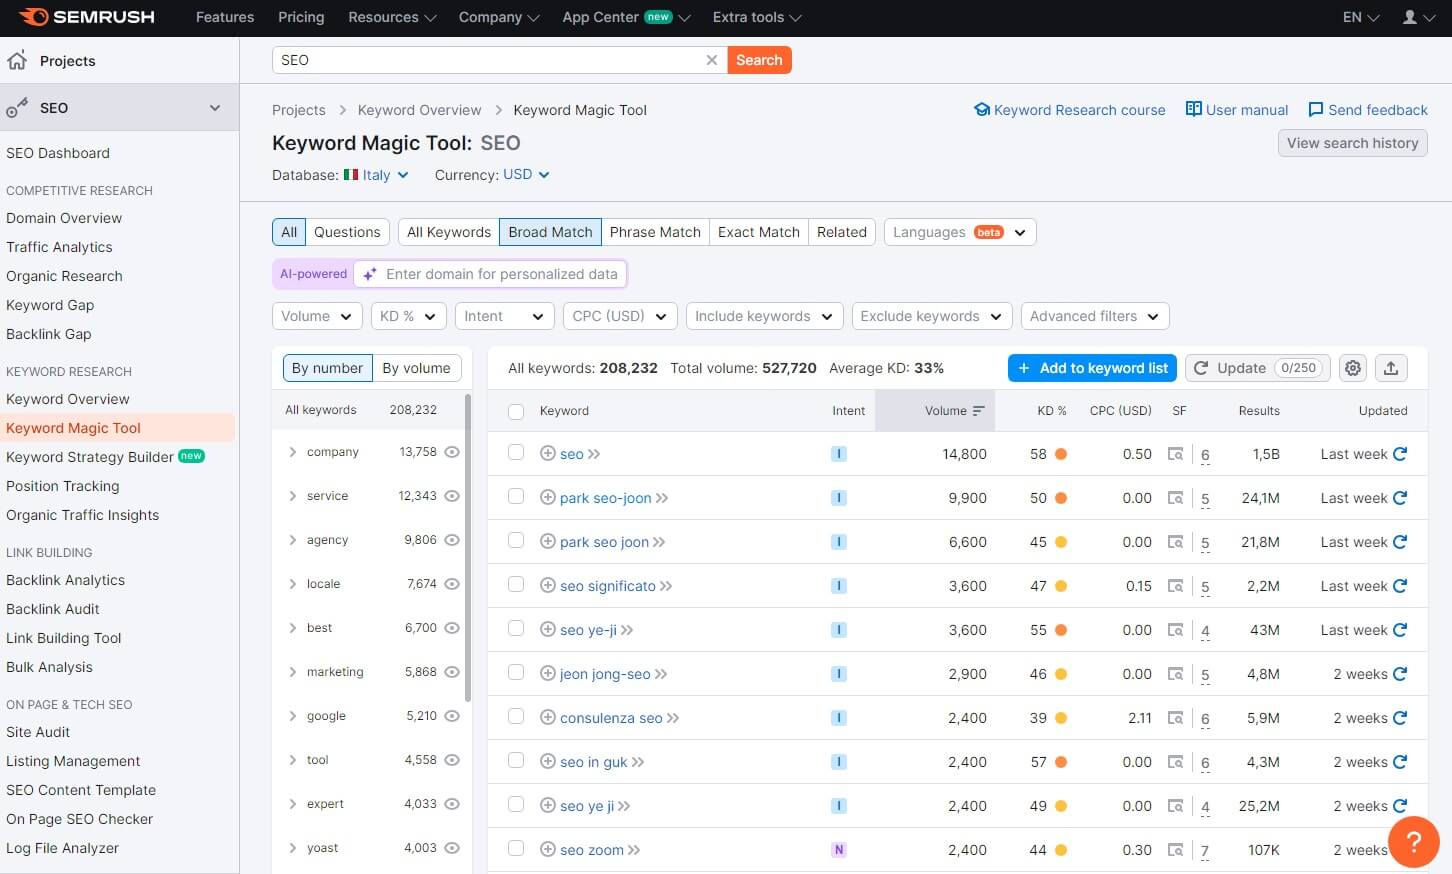This screenshot has width=1452, height=874.
Task: Expand the 'service' keyword group
Action: (x=293, y=496)
